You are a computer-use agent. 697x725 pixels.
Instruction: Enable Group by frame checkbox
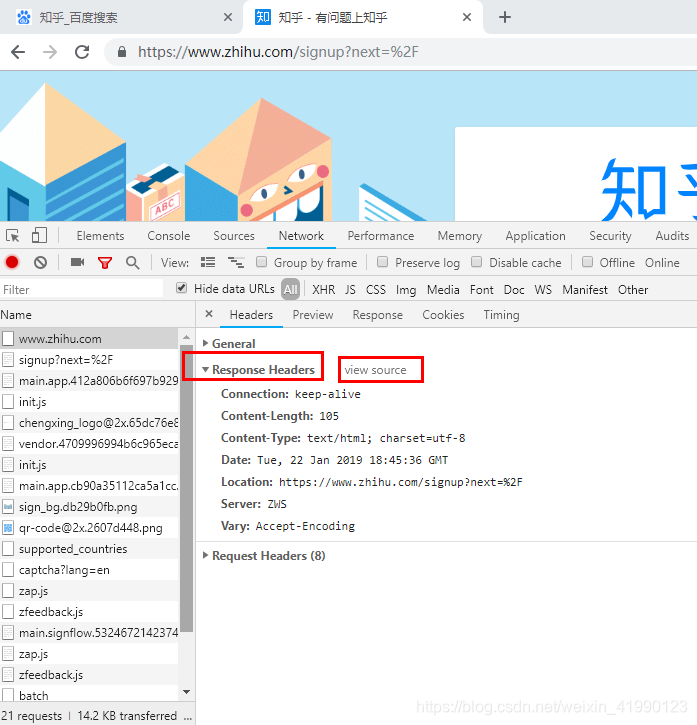(261, 262)
